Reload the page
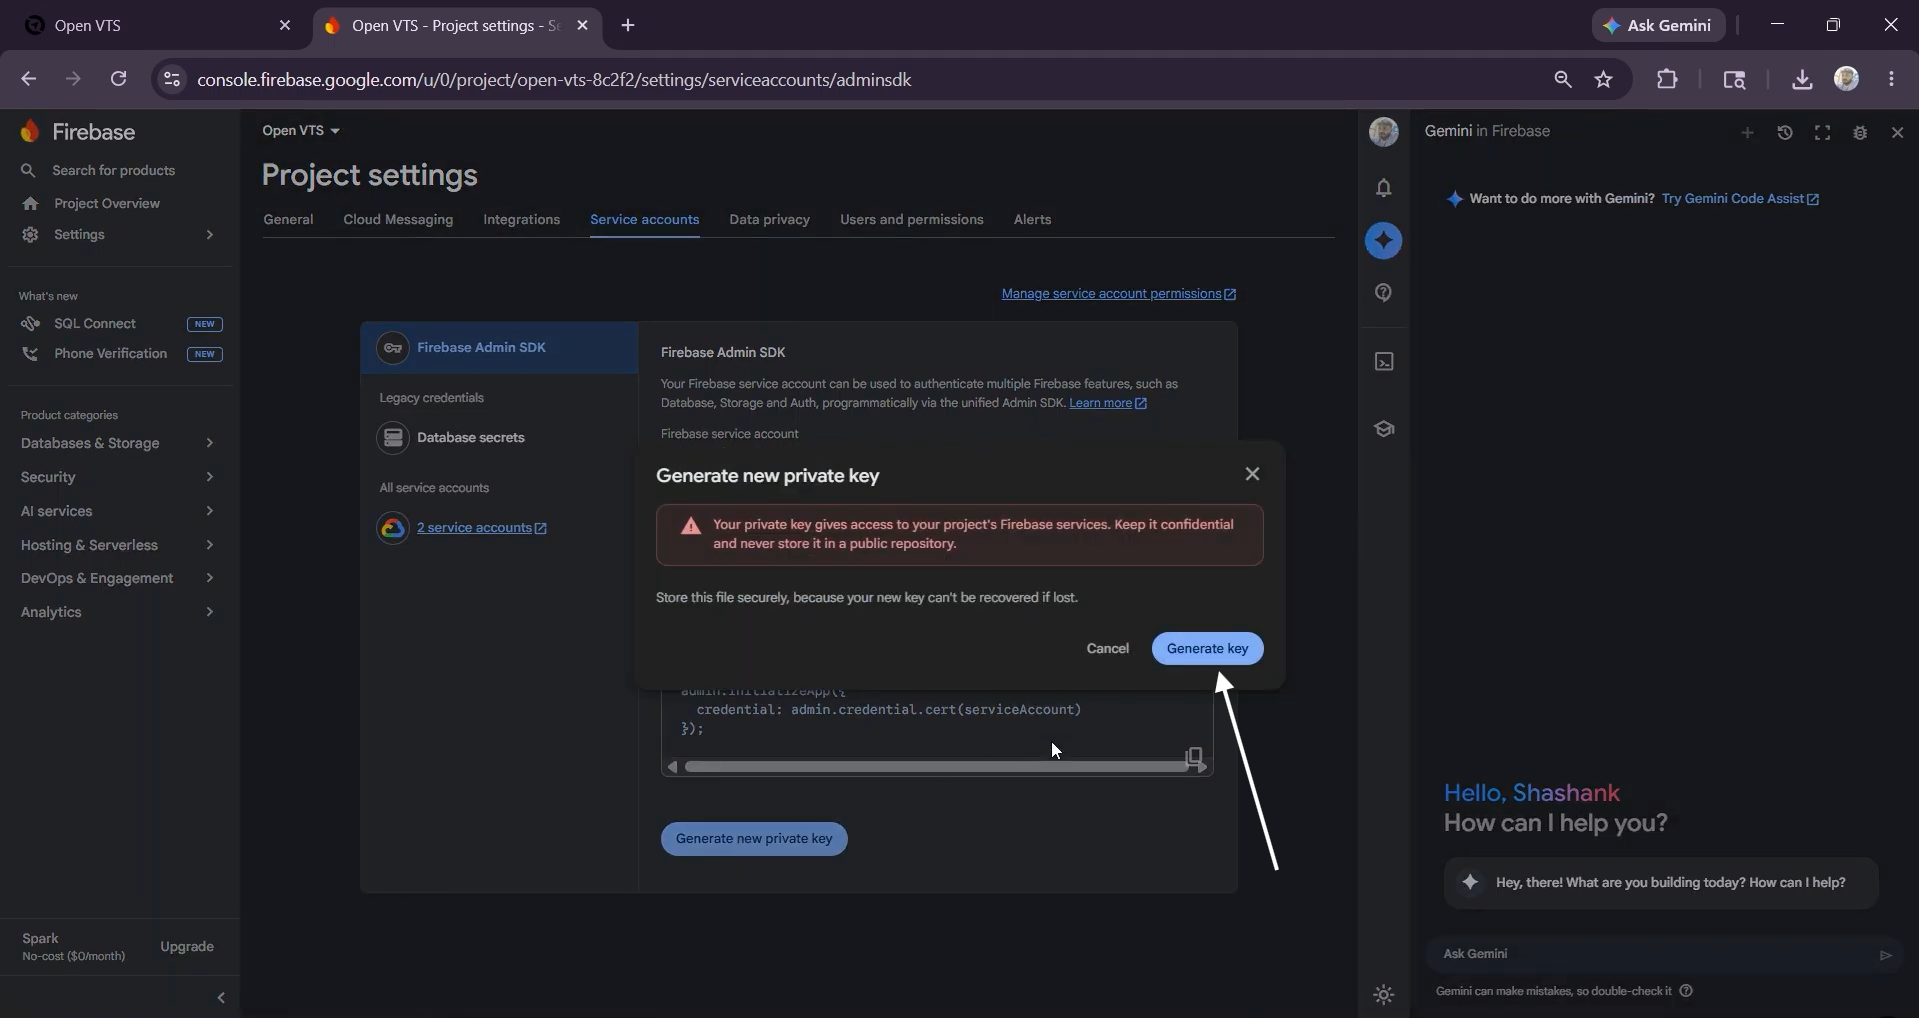Screen dimensions: 1919x1018 click(x=118, y=79)
